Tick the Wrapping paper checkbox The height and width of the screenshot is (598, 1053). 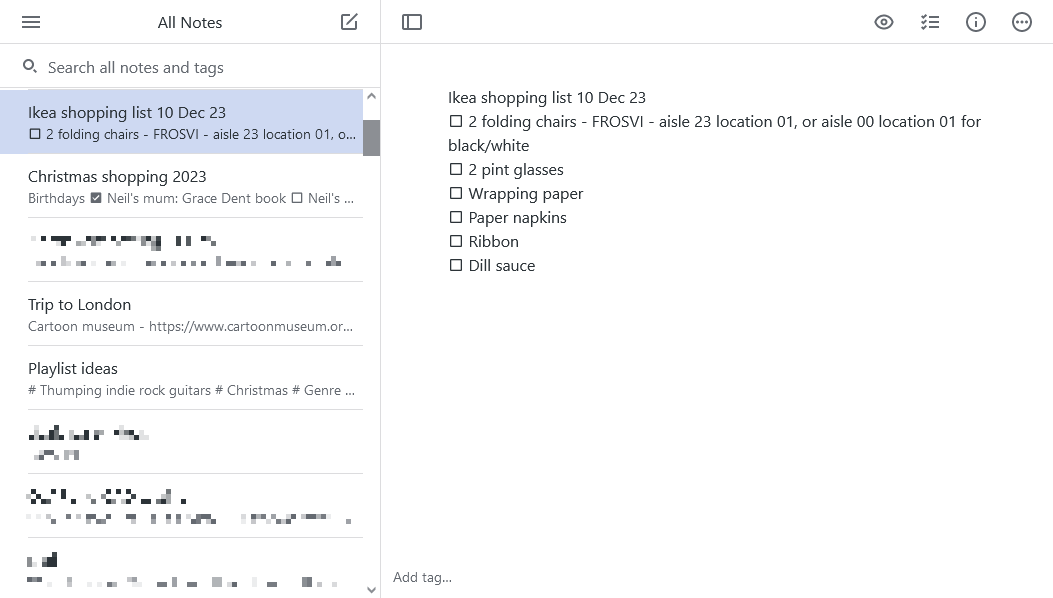tap(456, 192)
